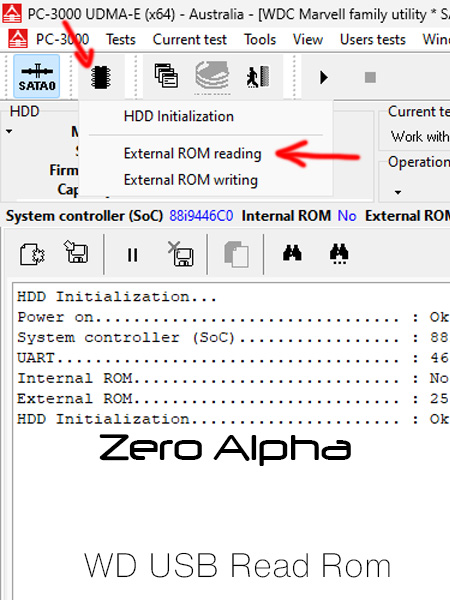Screen dimensions: 450x600
Task: Open the View menu
Action: tap(308, 39)
